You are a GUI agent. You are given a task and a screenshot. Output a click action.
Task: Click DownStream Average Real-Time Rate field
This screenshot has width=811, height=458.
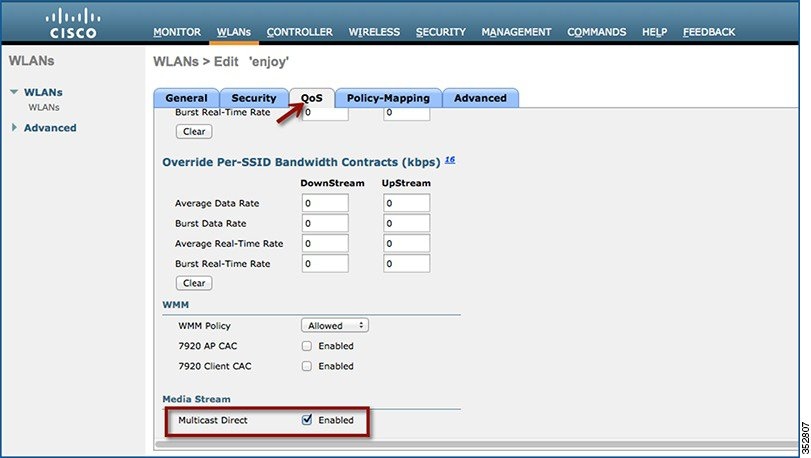pyautogui.click(x=325, y=243)
